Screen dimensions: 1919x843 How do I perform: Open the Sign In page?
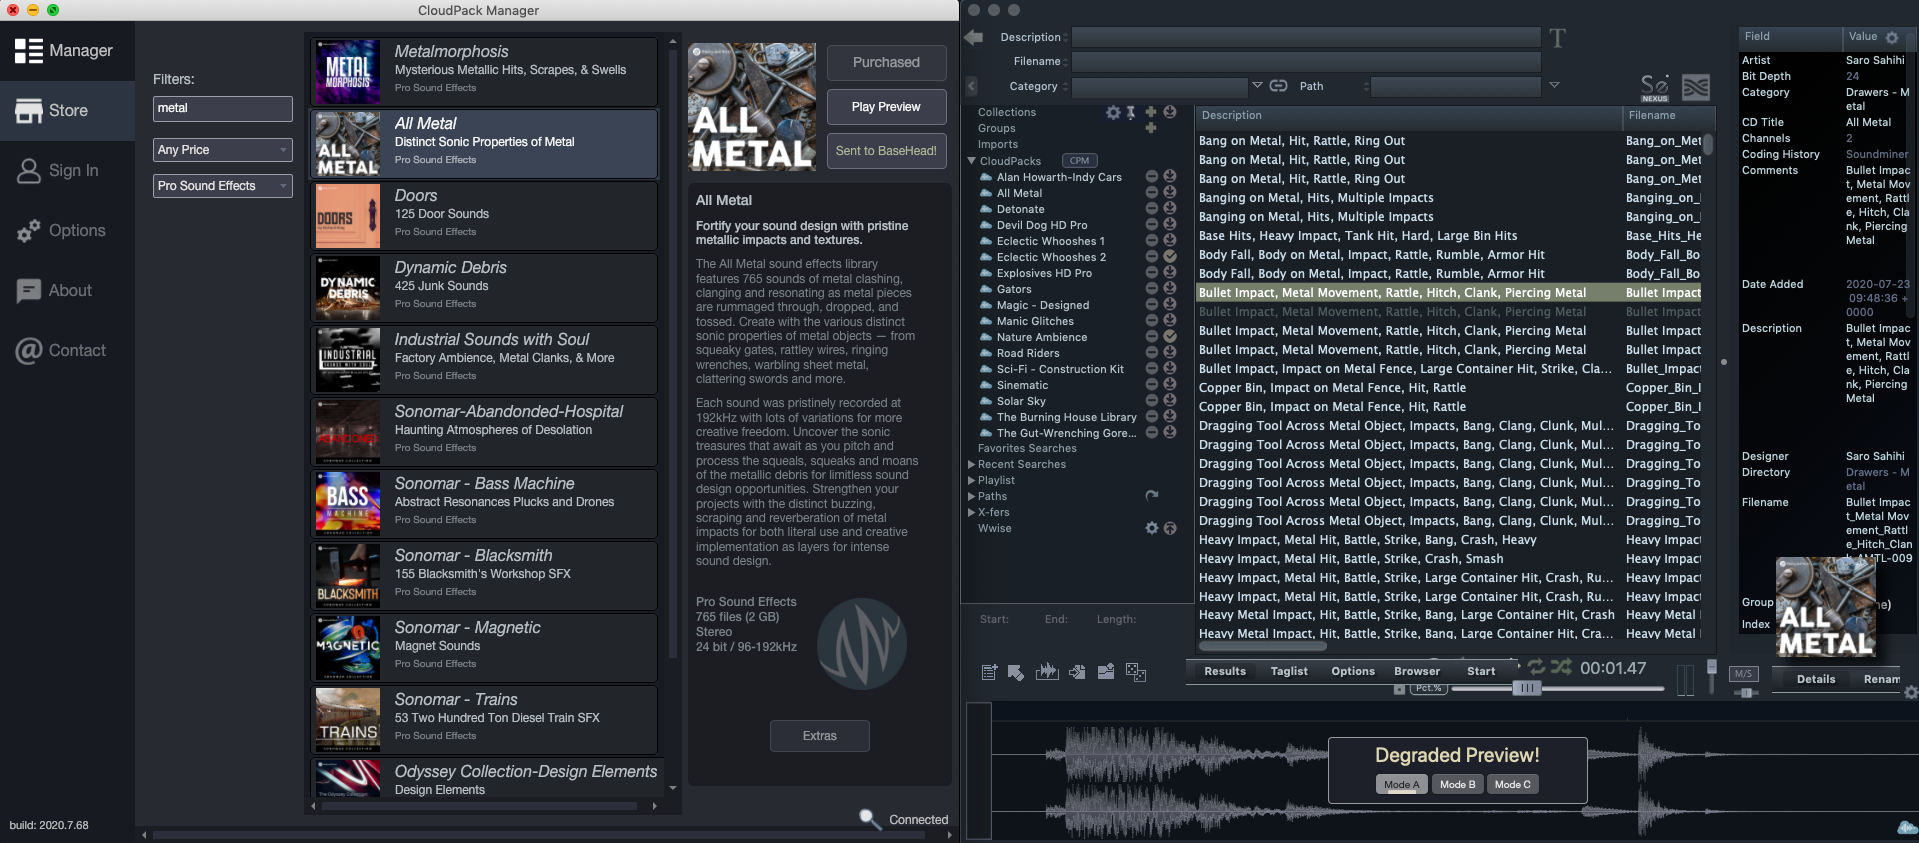click(x=67, y=171)
